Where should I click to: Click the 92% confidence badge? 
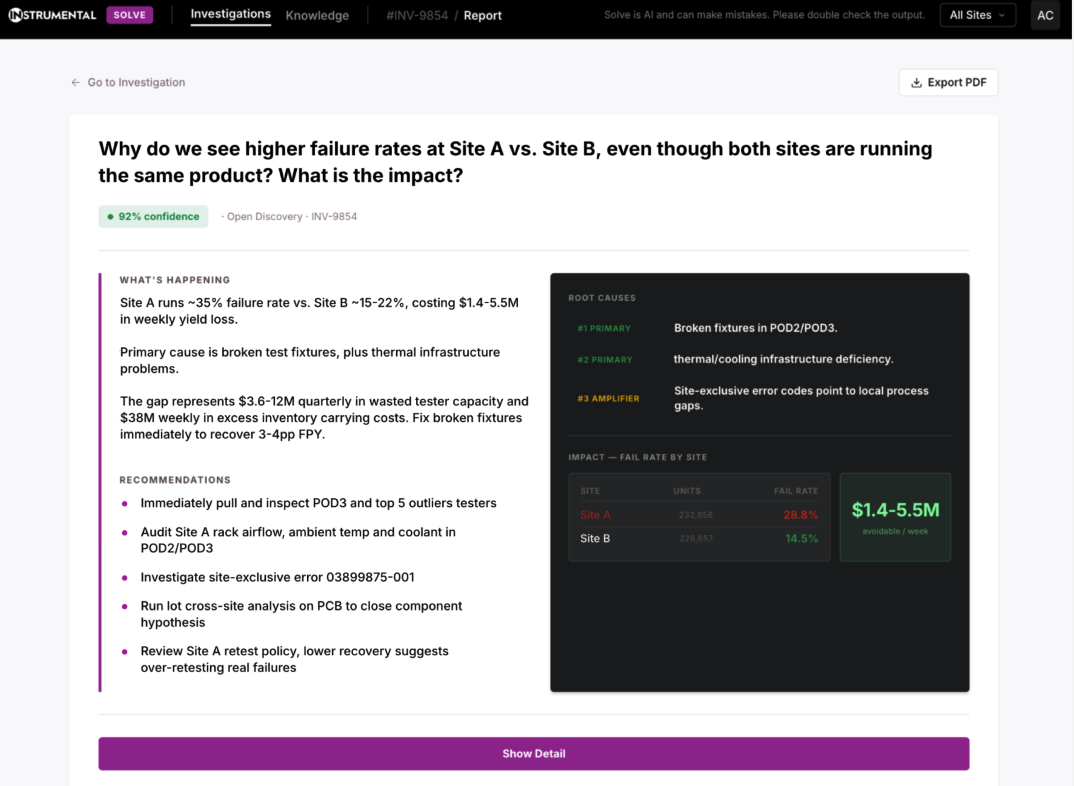pyautogui.click(x=153, y=216)
